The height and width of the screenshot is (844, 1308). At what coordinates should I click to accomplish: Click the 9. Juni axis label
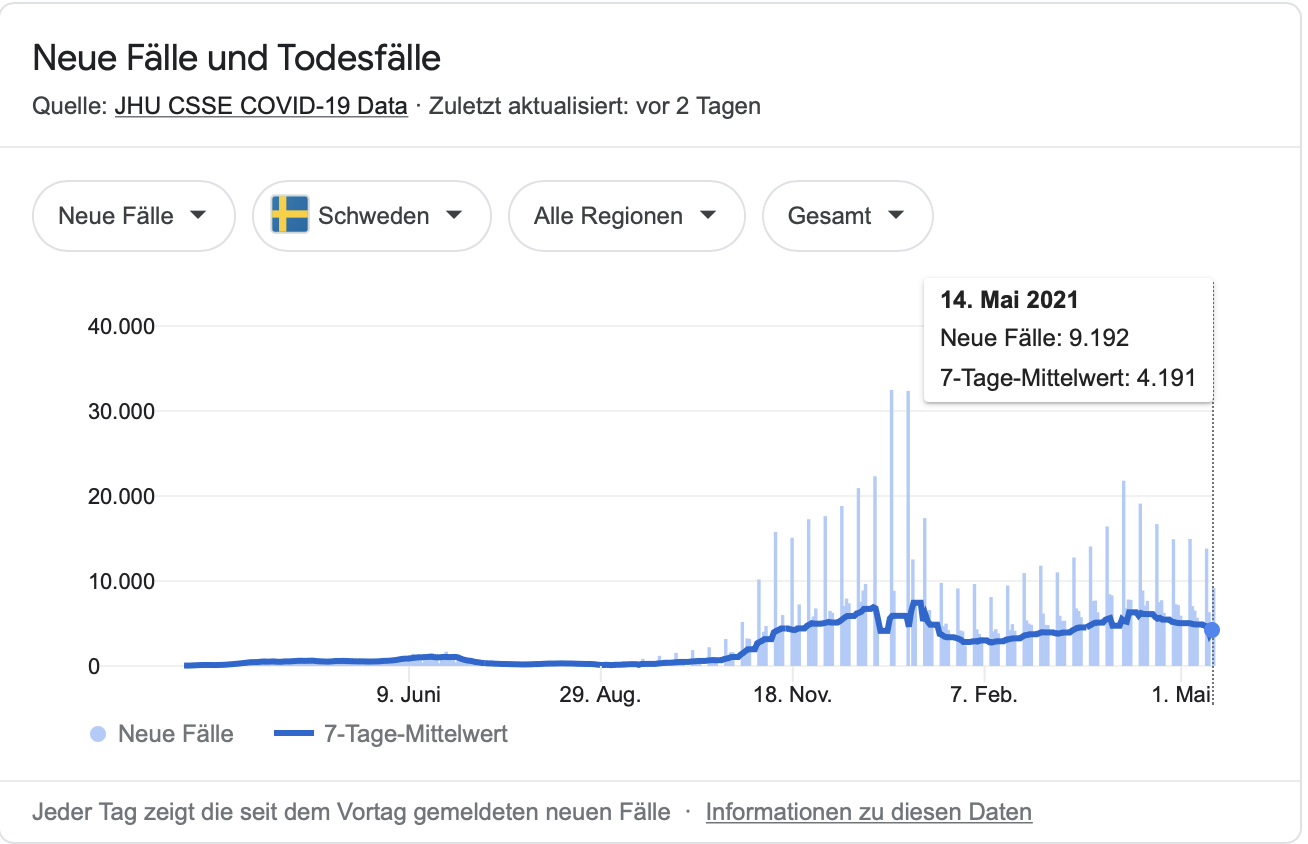point(408,694)
